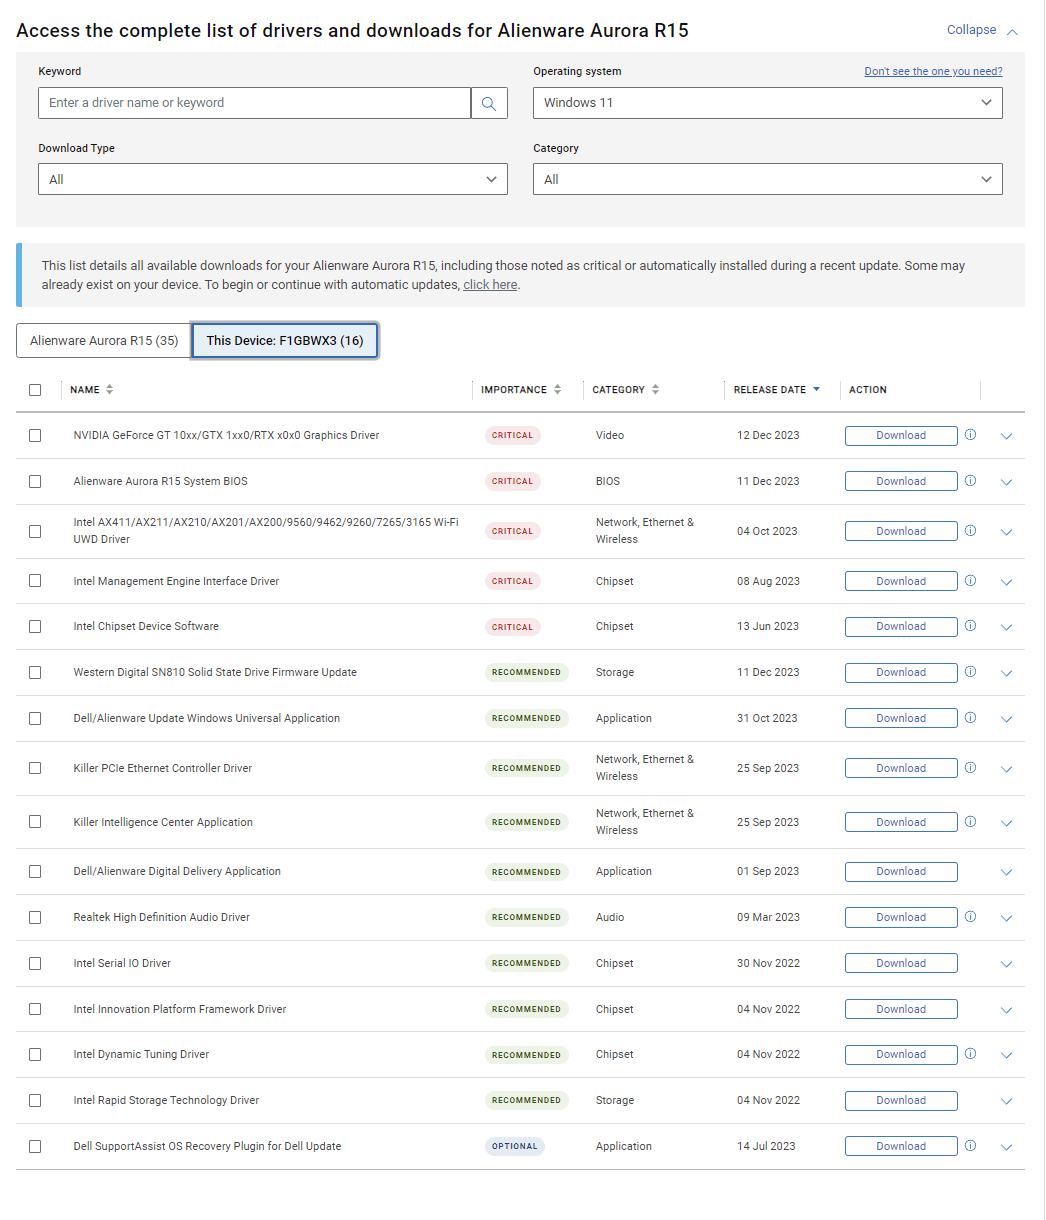Image resolution: width=1046 pixels, height=1220 pixels.
Task: Expand details for Intel Innovation Platform Framework Driver
Action: click(1006, 1010)
